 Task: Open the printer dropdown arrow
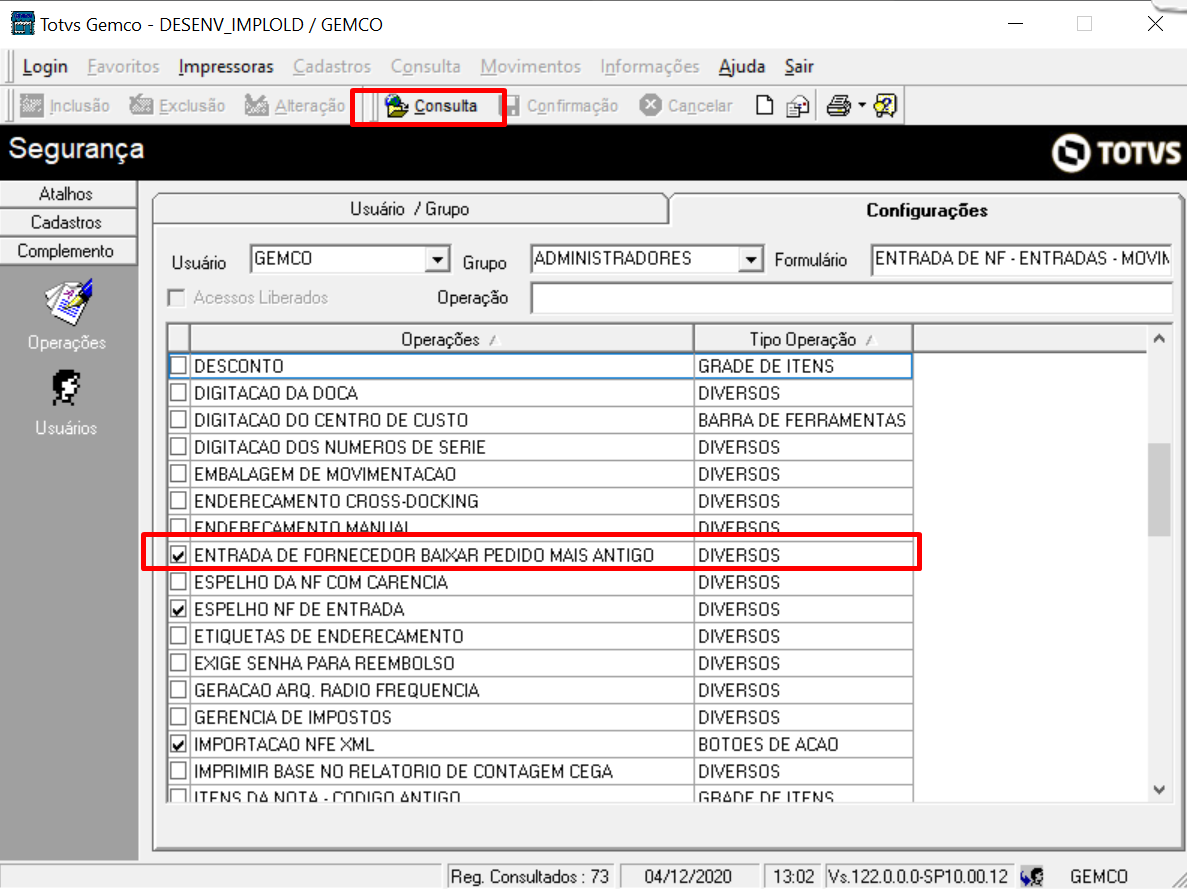click(x=861, y=105)
